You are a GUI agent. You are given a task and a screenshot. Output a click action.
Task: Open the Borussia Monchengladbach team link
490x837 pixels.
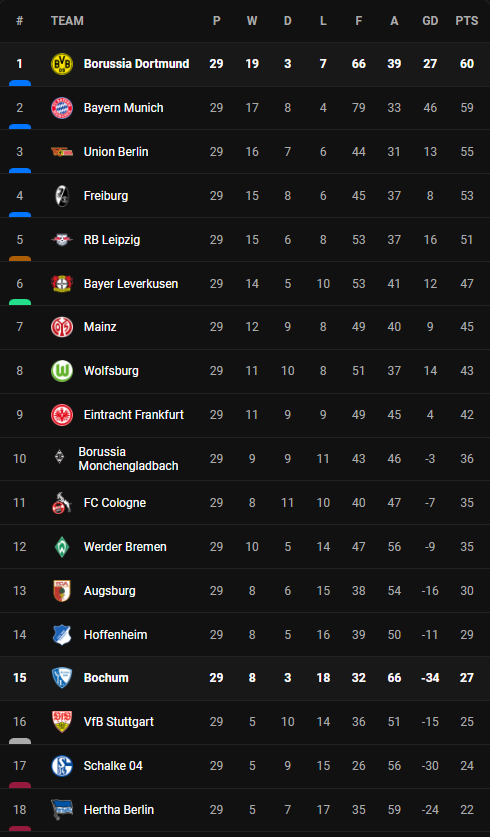click(128, 459)
